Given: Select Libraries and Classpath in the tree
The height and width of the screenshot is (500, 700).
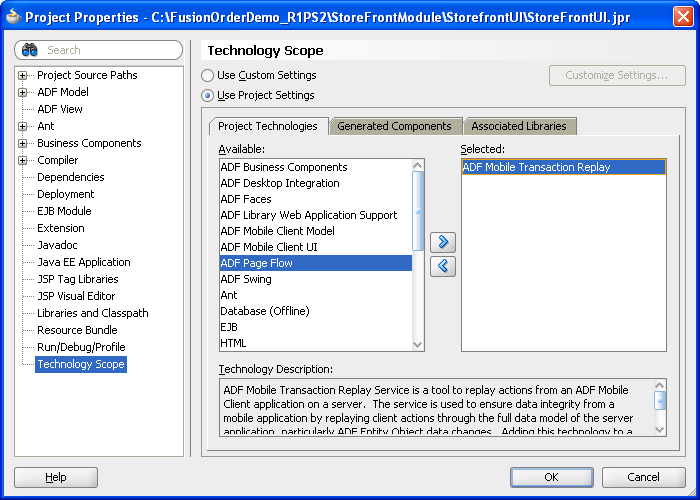Looking at the screenshot, I should coord(93,313).
